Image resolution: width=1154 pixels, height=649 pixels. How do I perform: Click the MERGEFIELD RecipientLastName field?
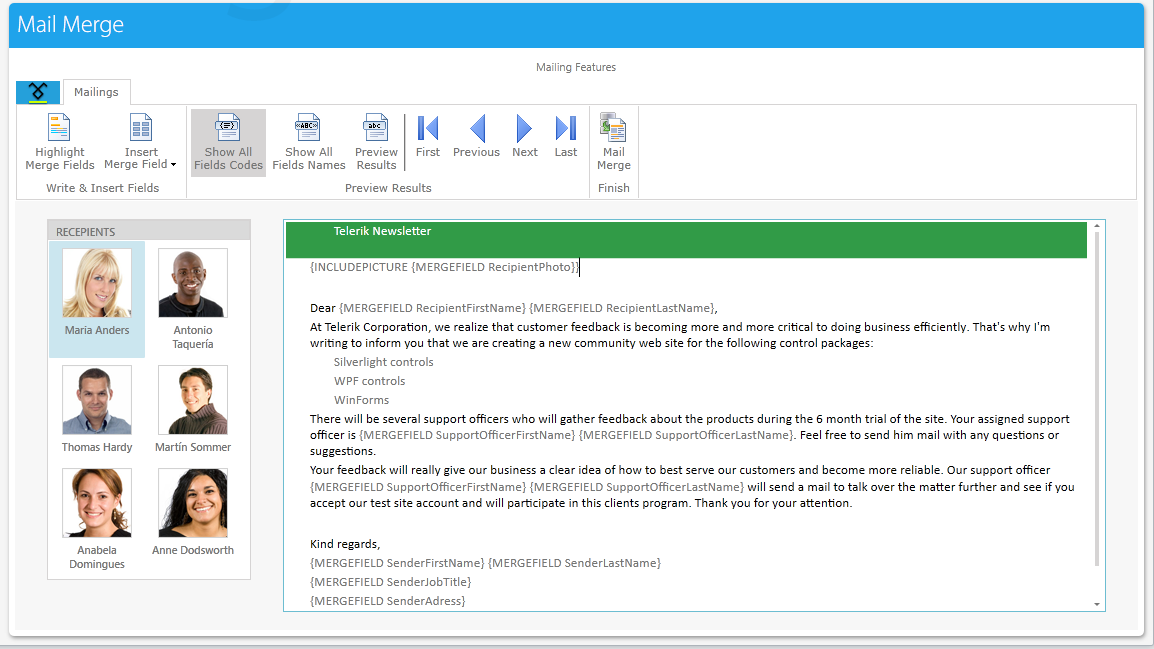622,308
